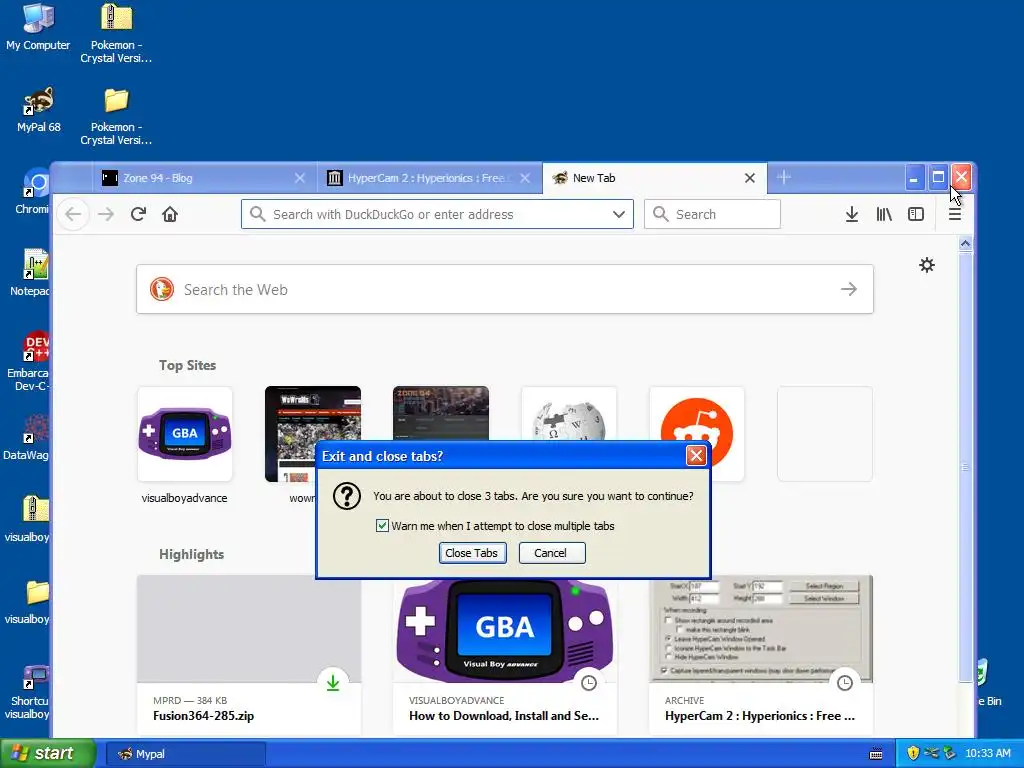The height and width of the screenshot is (768, 1024).
Task: Open the hamburger application menu
Action: 955,214
